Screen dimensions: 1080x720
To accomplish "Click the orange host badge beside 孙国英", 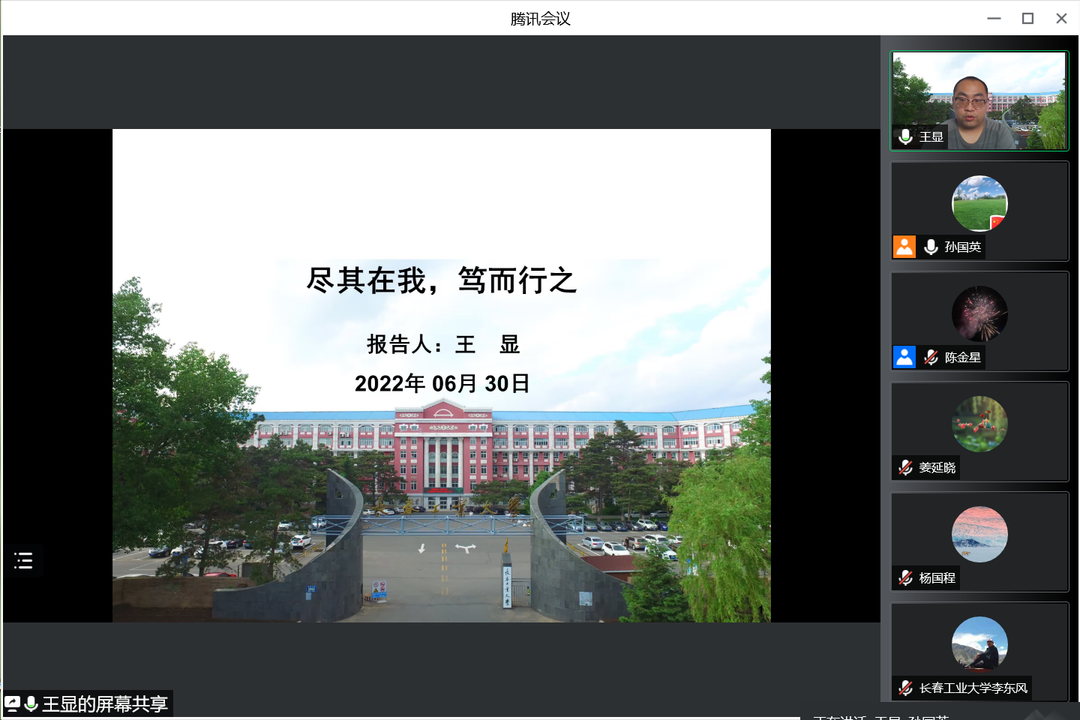I will click(904, 247).
